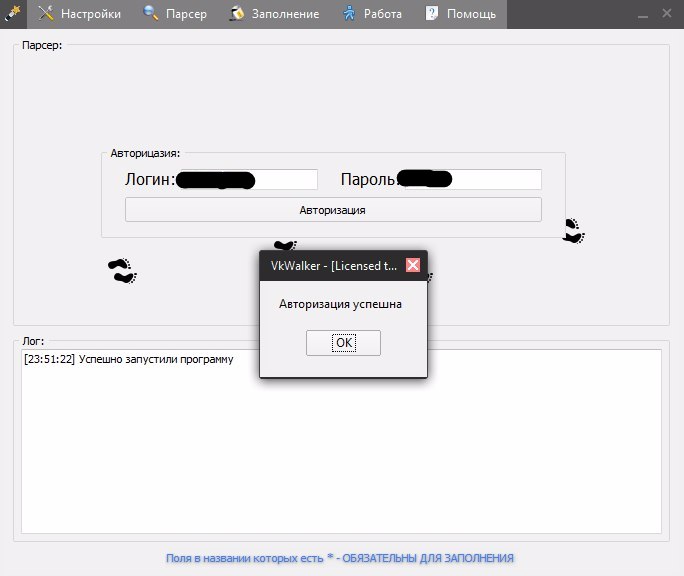Focus the Пароль input field
The width and height of the screenshot is (684, 576).
(x=470, y=180)
